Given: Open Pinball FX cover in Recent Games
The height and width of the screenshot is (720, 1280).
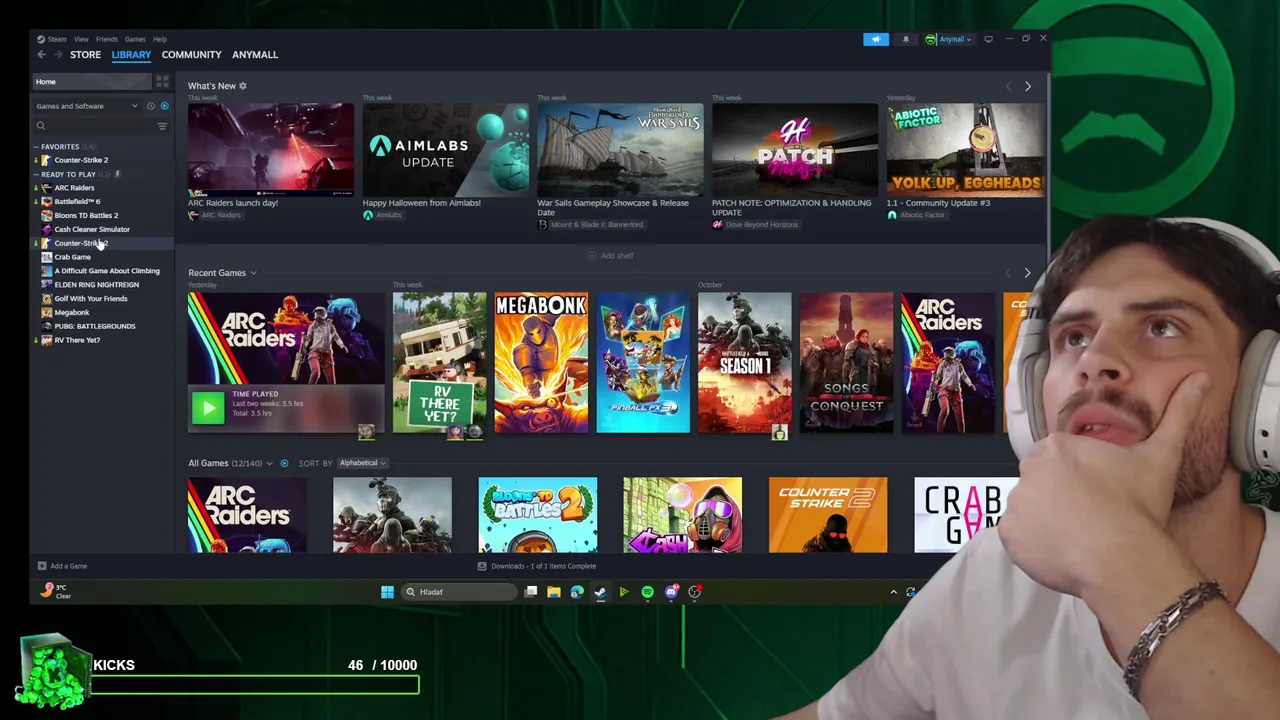Looking at the screenshot, I should point(643,363).
